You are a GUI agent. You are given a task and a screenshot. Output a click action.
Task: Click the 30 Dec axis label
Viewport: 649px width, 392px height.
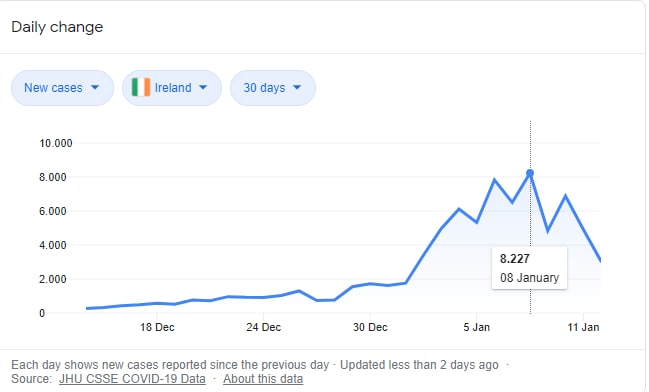point(370,327)
